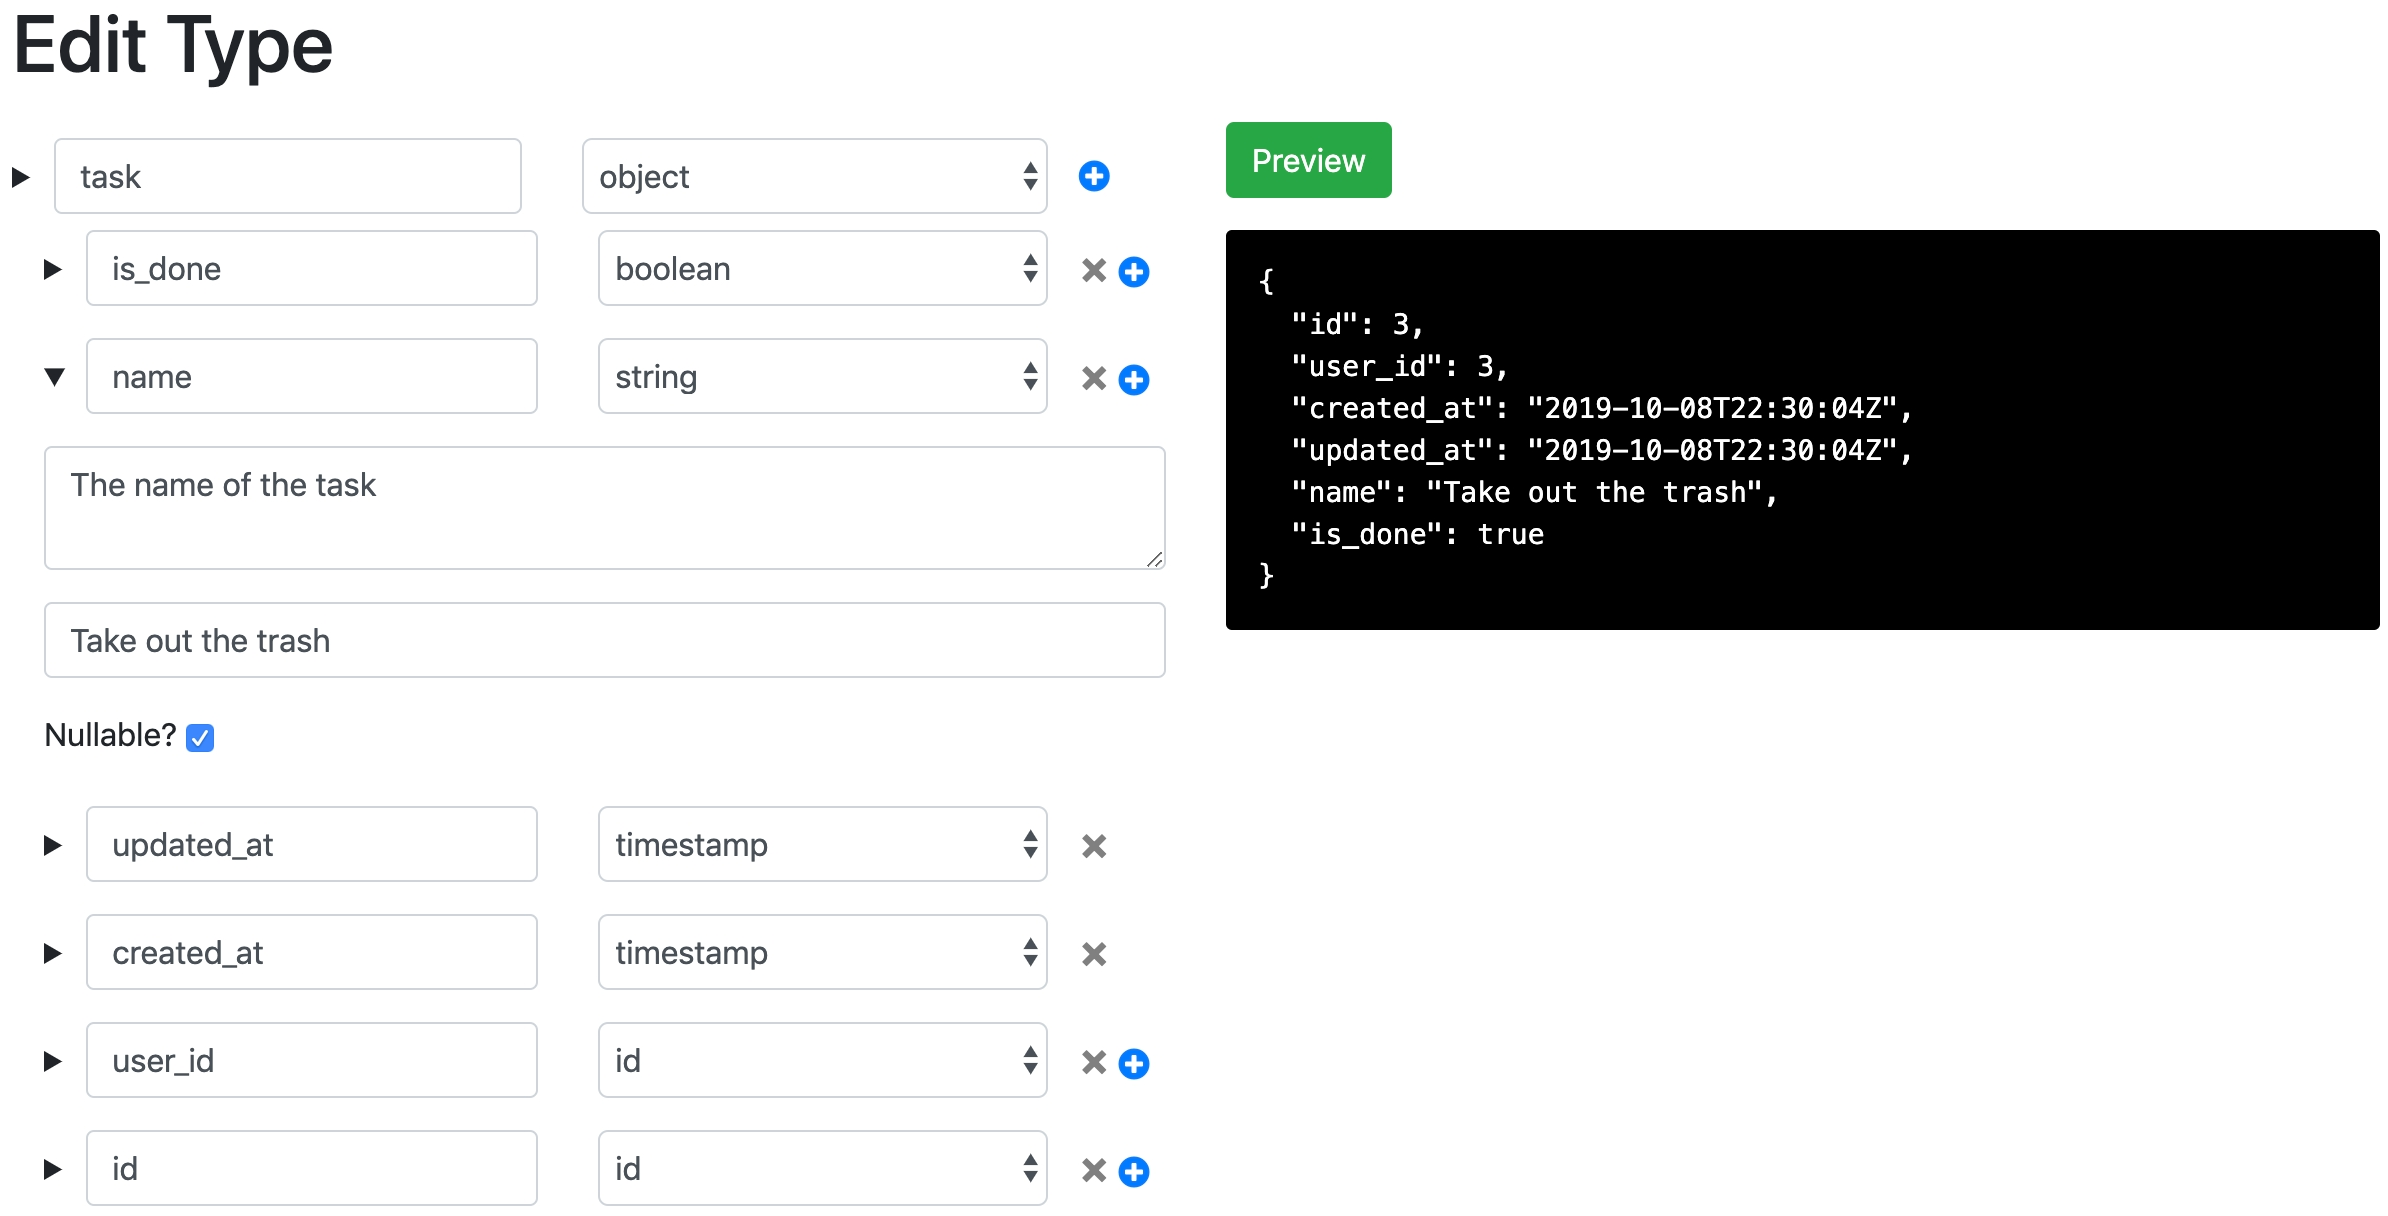This screenshot has width=2388, height=1216.
Task: Remove the updated_at field
Action: click(1093, 846)
